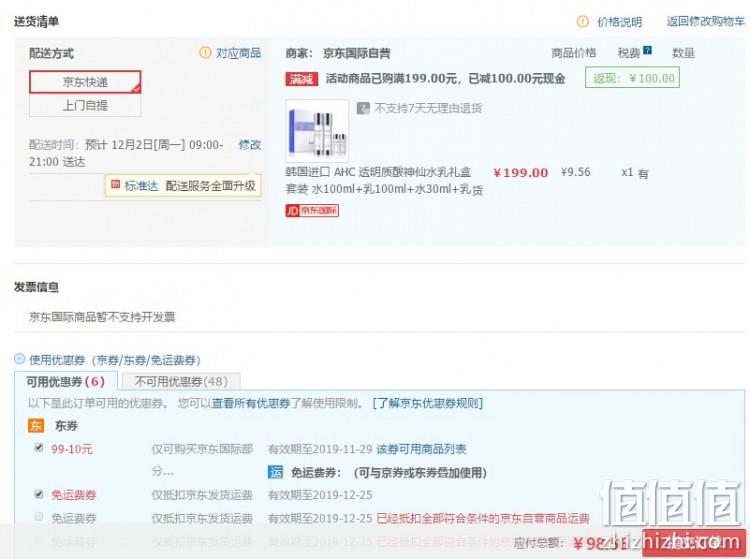Click the 京东国际商品暂不支持开发票 notice

102,317
